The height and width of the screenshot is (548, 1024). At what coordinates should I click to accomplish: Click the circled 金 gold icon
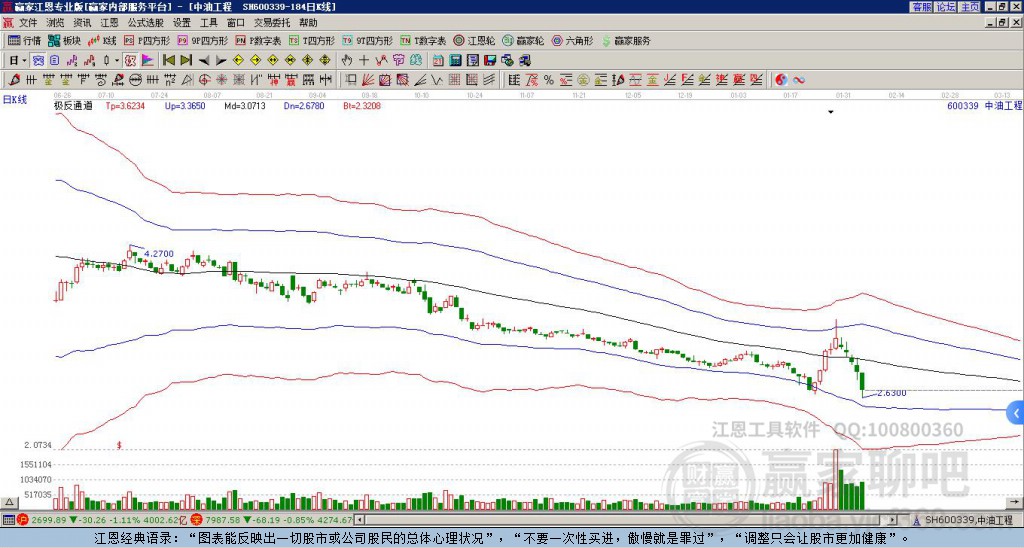(x=583, y=80)
